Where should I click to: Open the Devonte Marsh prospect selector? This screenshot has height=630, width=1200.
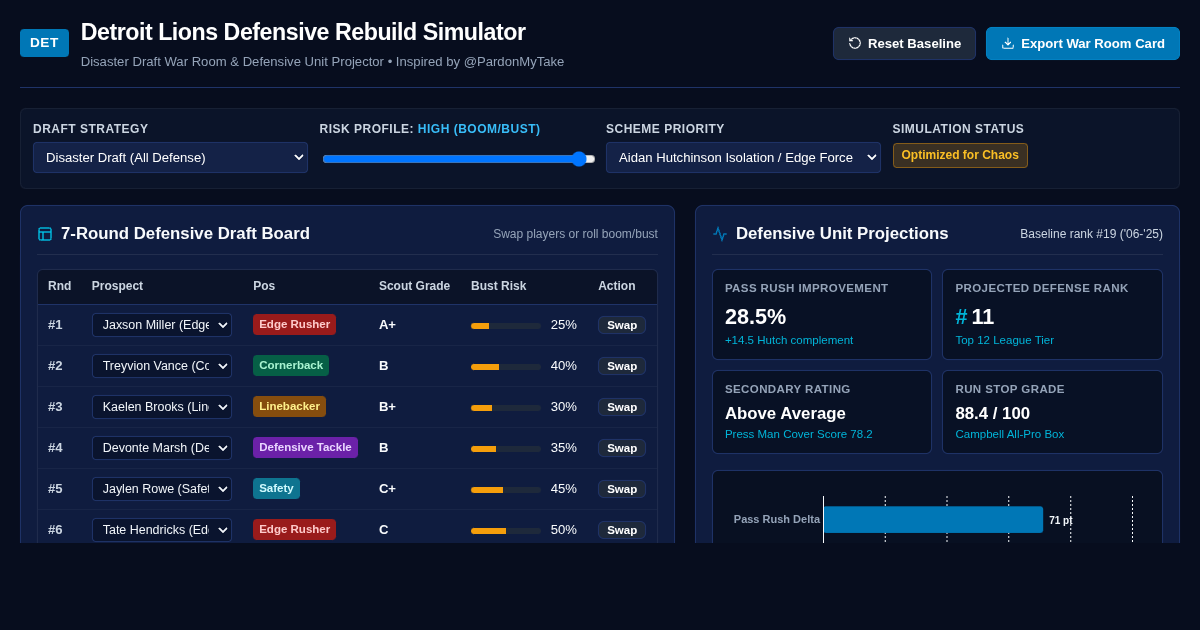coord(162,448)
